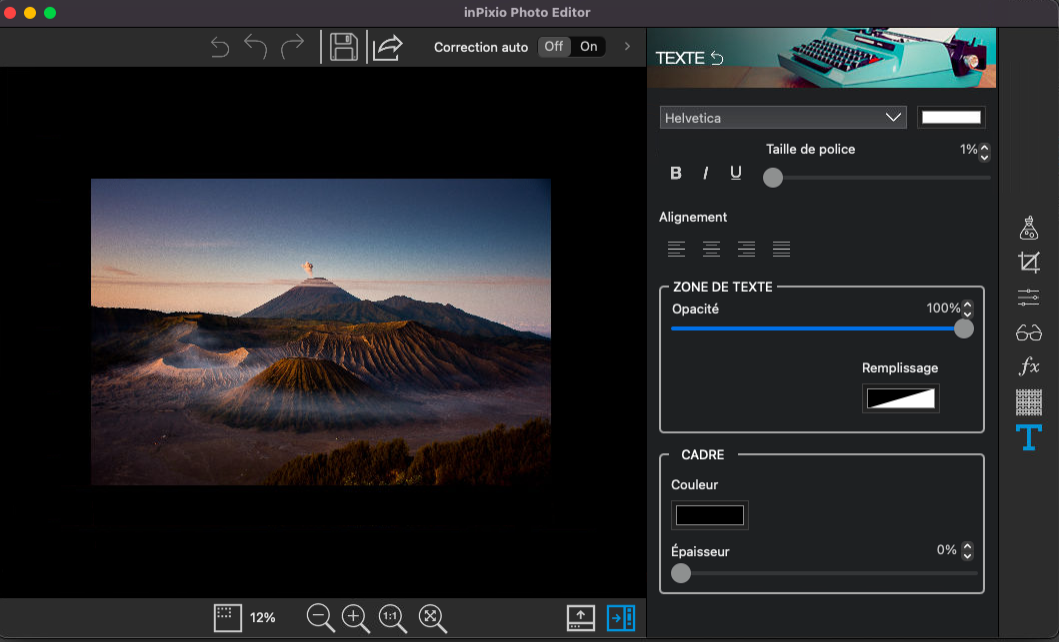Click the TEXTE back arrow header
This screenshot has height=642, width=1059.
pyautogui.click(x=717, y=58)
